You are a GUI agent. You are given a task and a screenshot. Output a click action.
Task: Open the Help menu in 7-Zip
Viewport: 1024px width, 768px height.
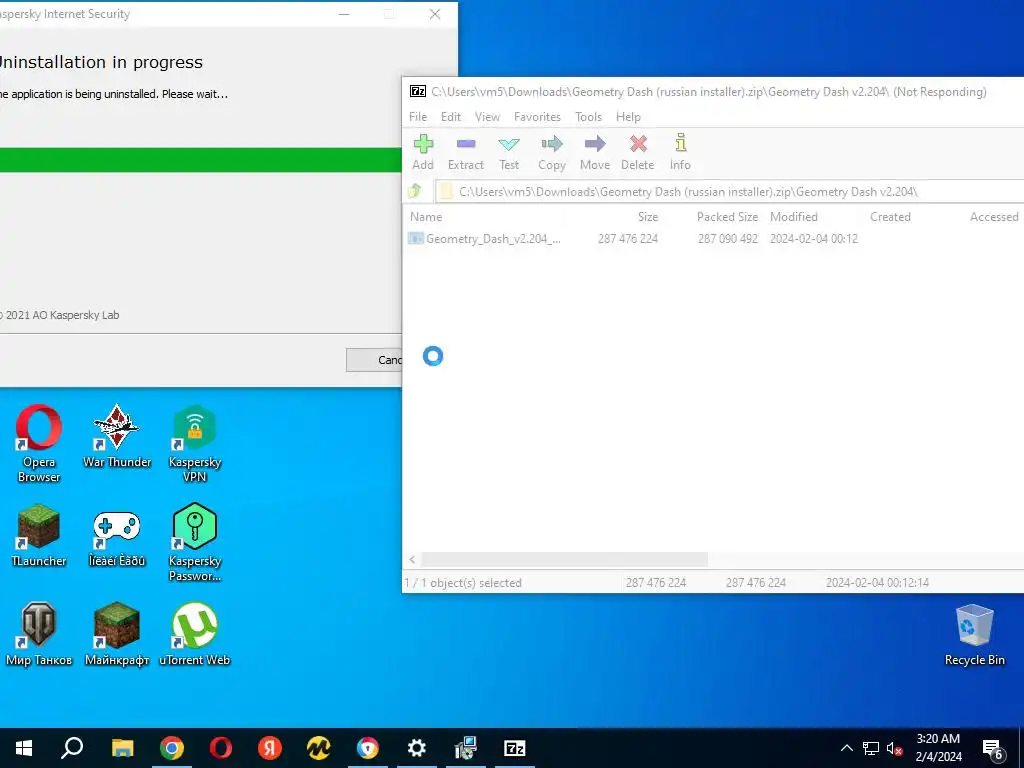[x=628, y=117]
